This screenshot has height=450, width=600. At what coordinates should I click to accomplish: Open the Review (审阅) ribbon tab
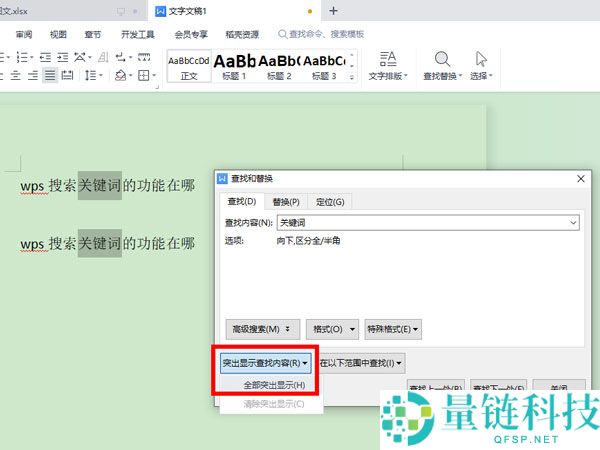pos(24,34)
